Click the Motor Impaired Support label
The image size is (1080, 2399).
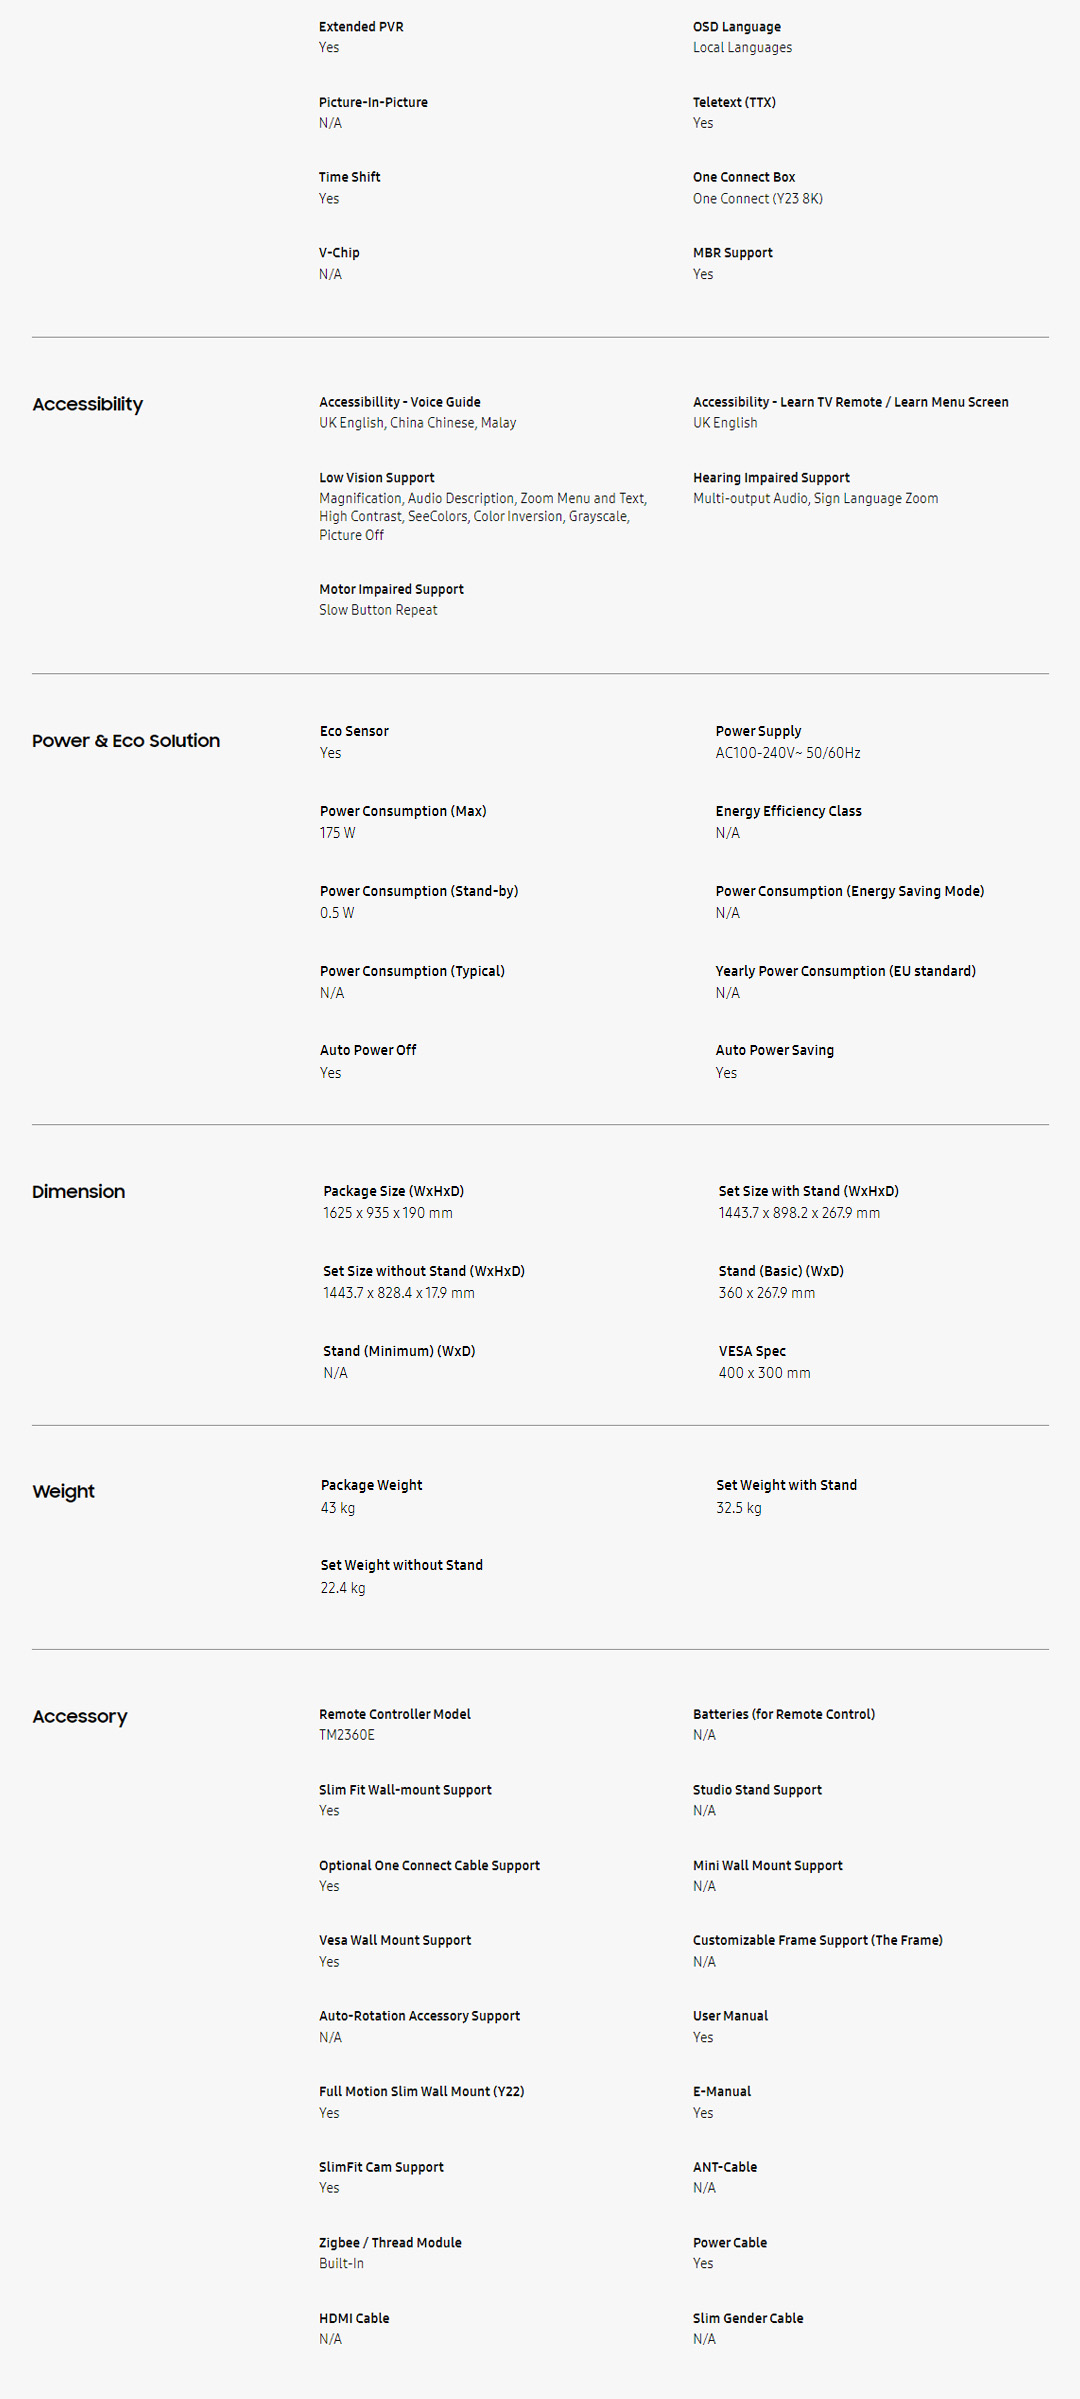pos(391,589)
